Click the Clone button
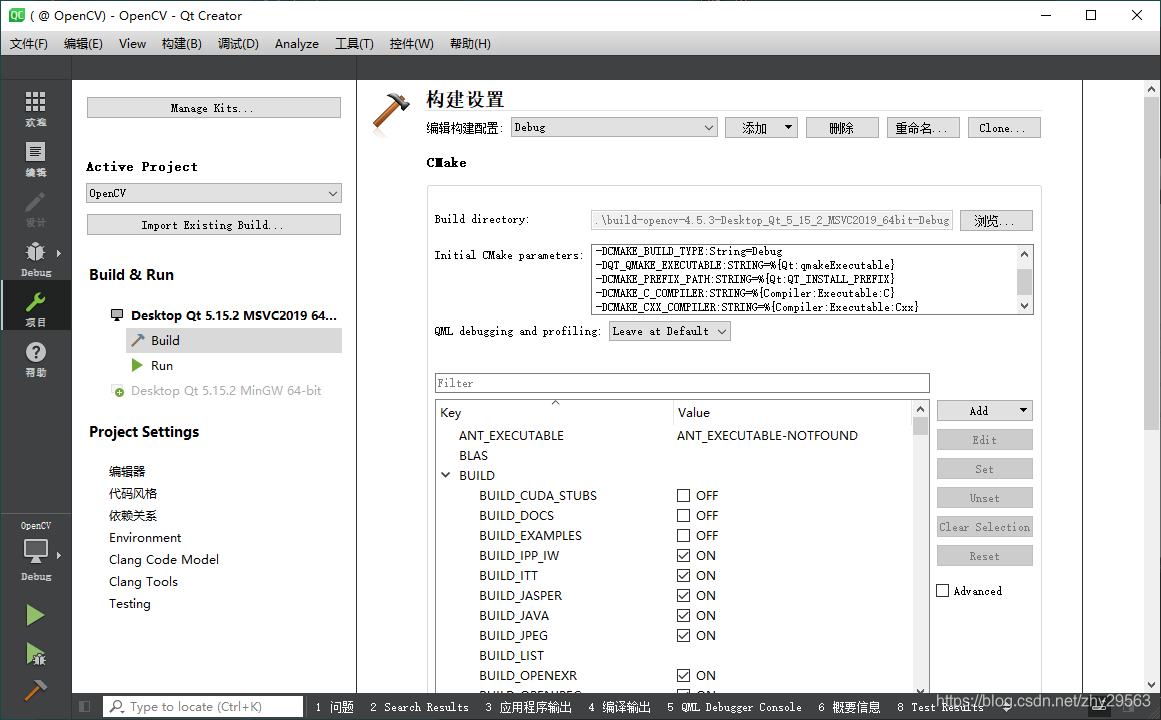Screen dimensions: 1161x720 [x=1004, y=127]
